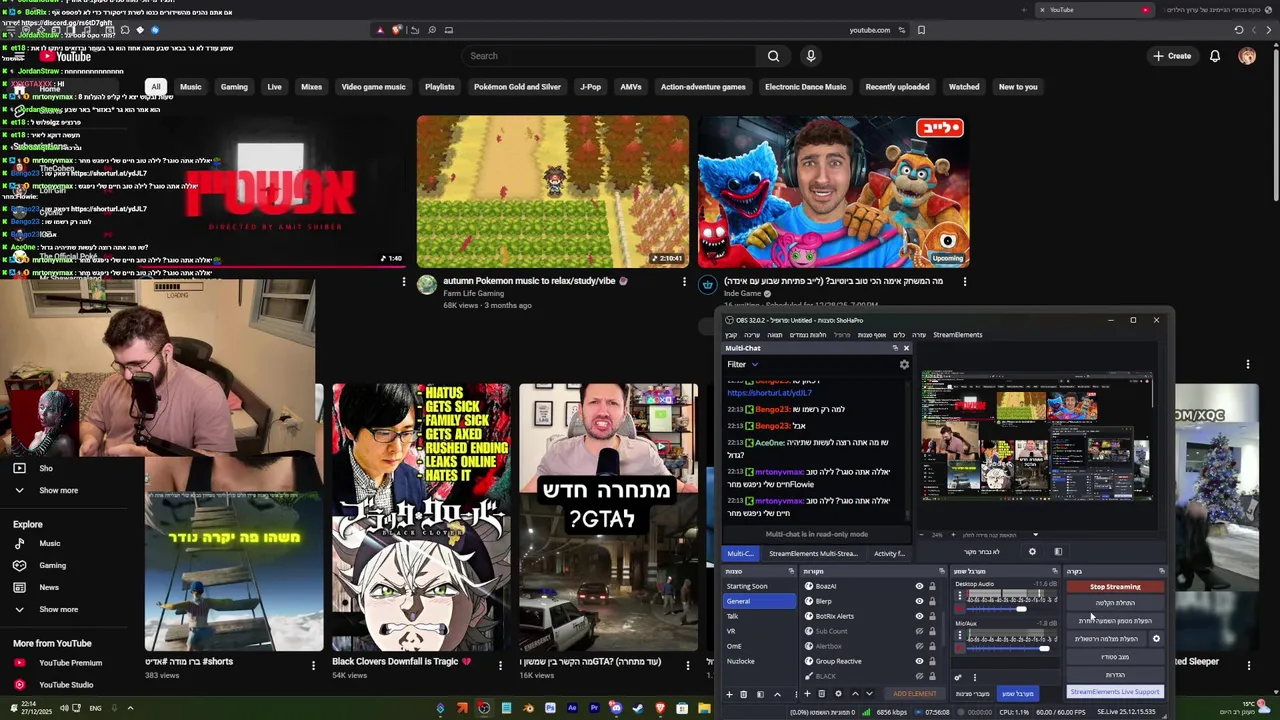Select the Recently uploaded chip
The image size is (1280, 720).
tap(897, 87)
